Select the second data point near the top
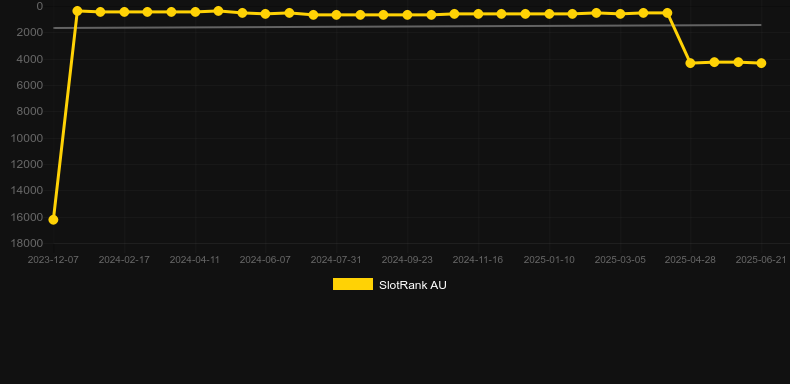The image size is (790, 384). coord(77,11)
